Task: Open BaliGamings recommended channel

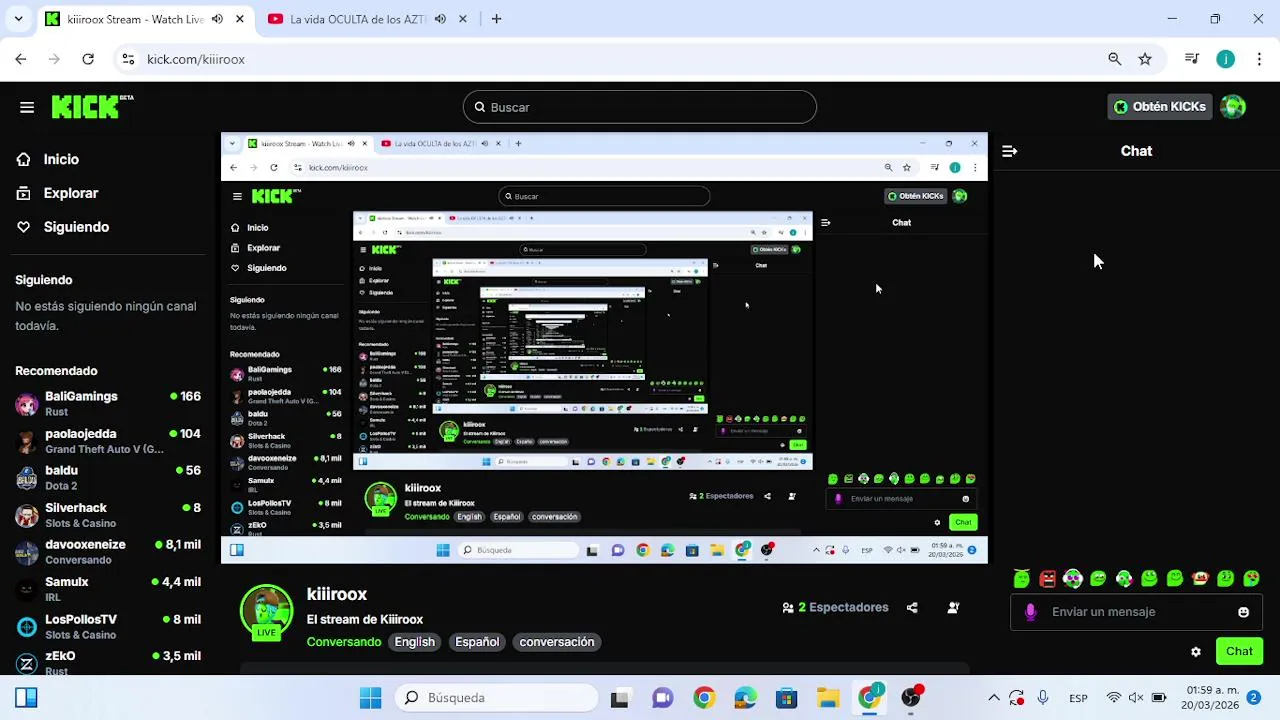Action: (108, 403)
